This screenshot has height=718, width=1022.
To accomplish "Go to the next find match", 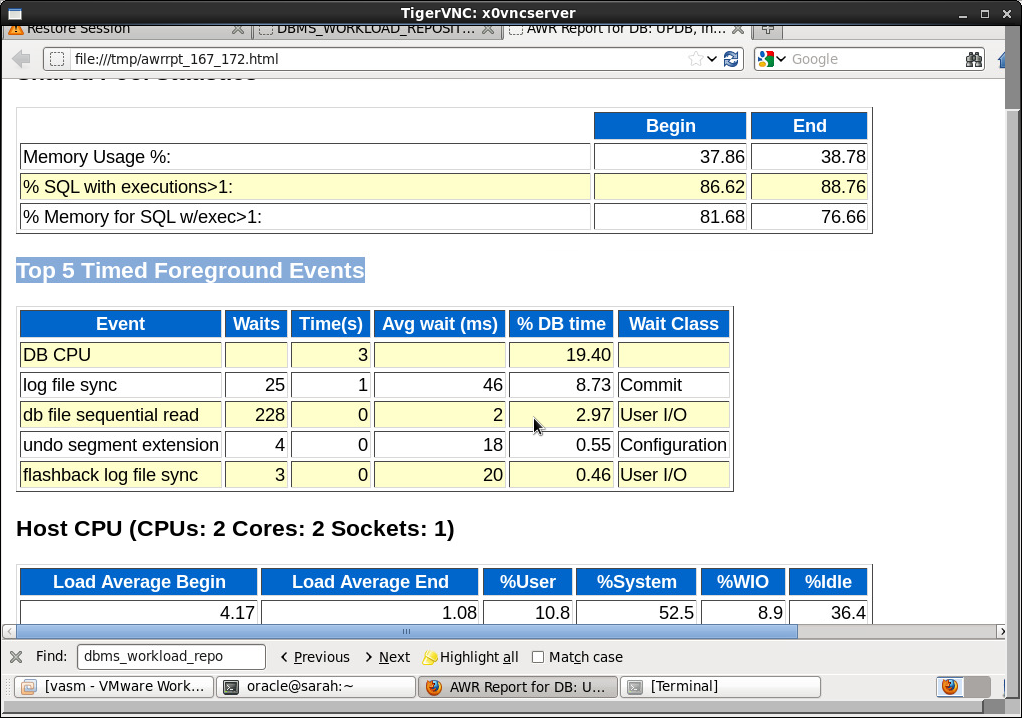I will coord(387,657).
